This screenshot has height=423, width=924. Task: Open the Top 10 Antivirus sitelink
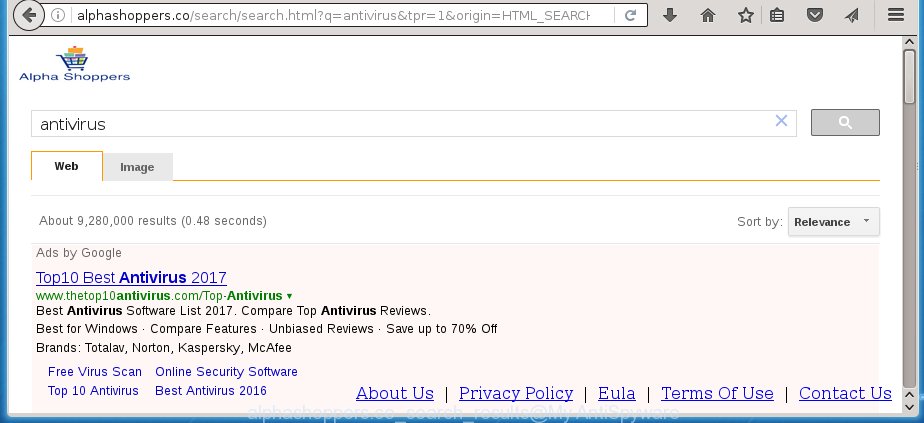tap(93, 391)
